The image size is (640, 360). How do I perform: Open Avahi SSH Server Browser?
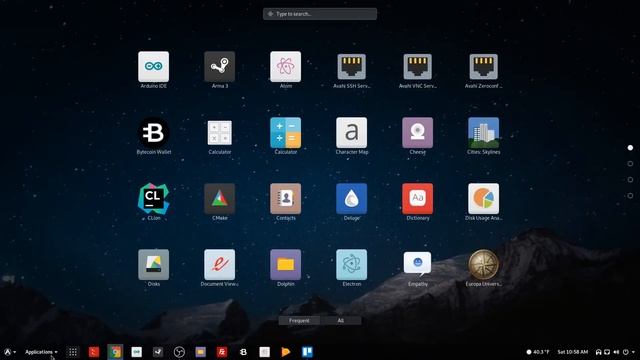pos(351,67)
